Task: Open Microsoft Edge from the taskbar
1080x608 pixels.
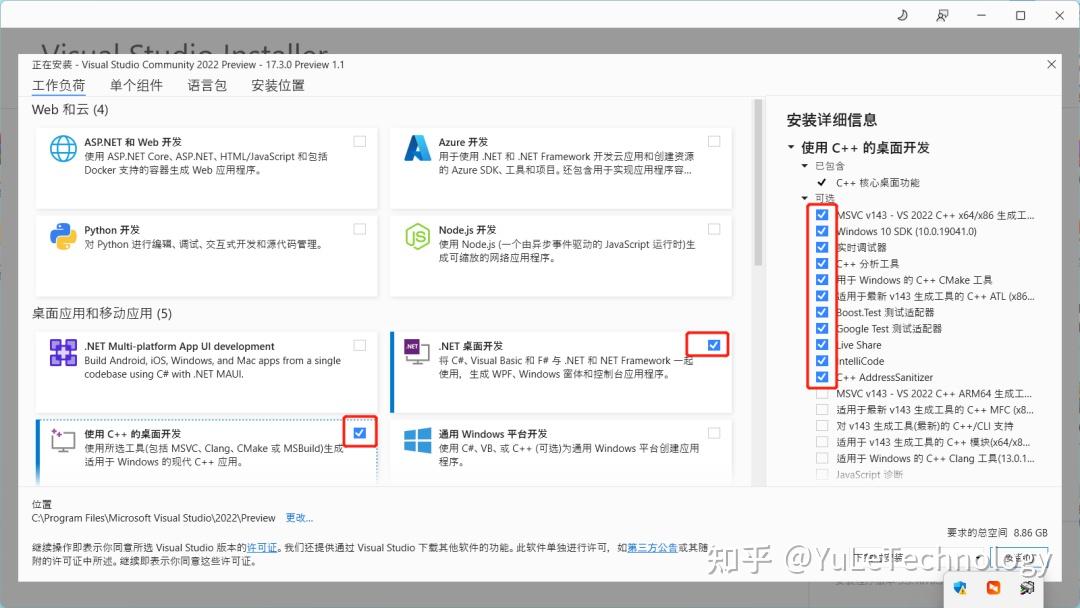Action: click(x=960, y=587)
